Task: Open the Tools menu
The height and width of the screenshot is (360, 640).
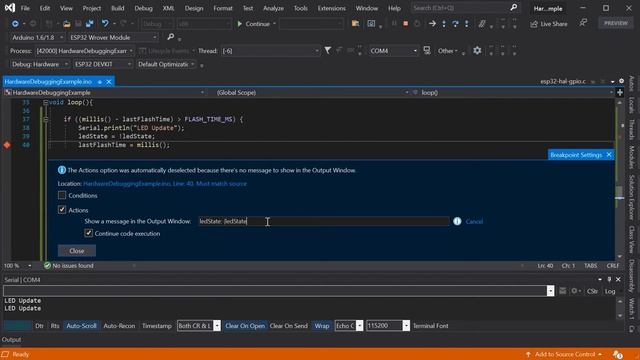Action: (301, 8)
